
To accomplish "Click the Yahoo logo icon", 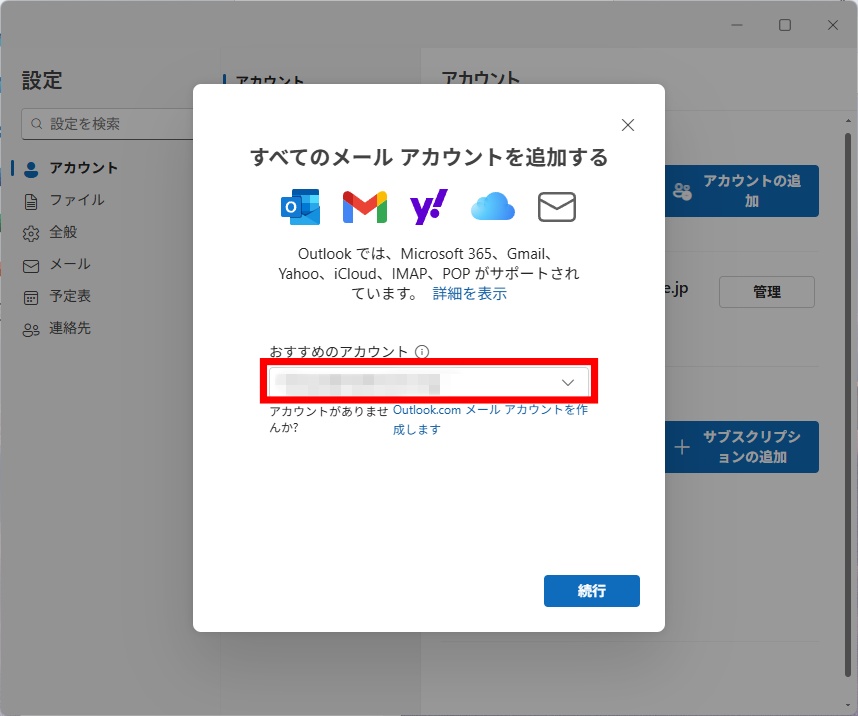I will coord(428,207).
